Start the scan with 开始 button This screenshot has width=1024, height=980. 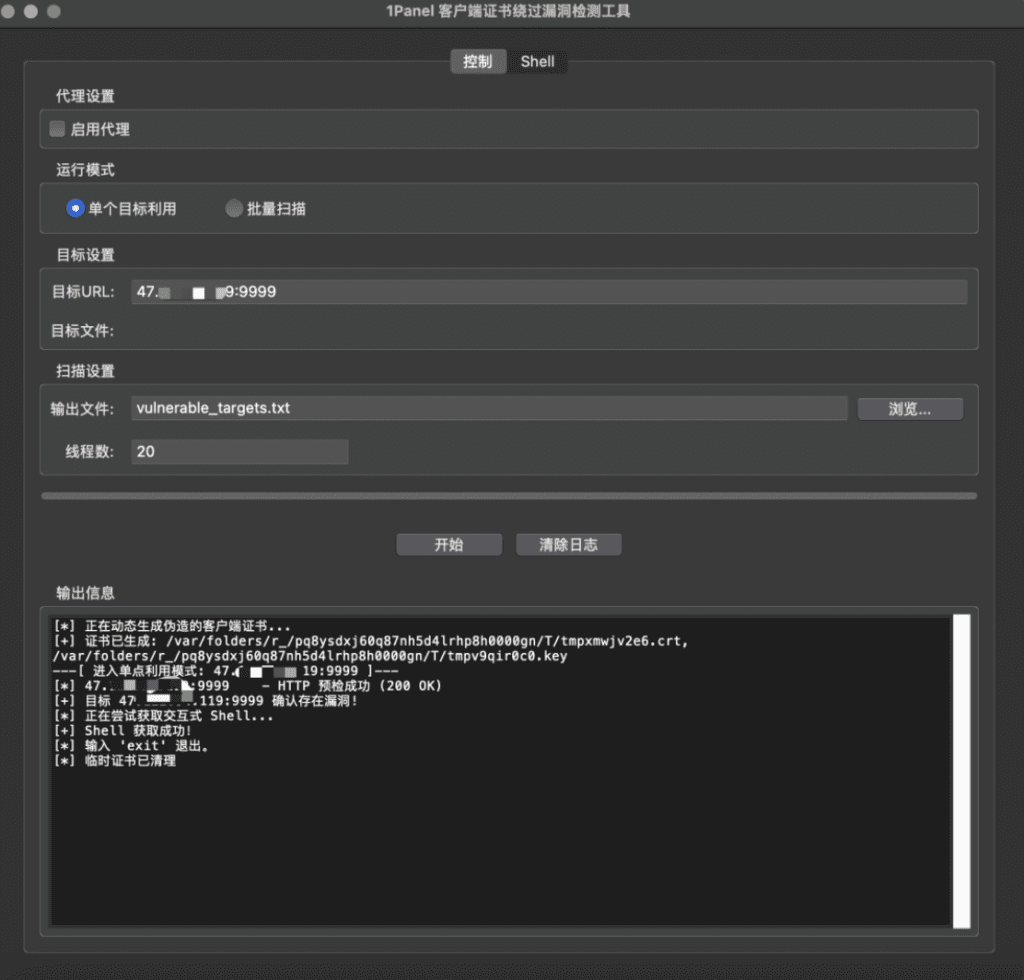pyautogui.click(x=449, y=545)
